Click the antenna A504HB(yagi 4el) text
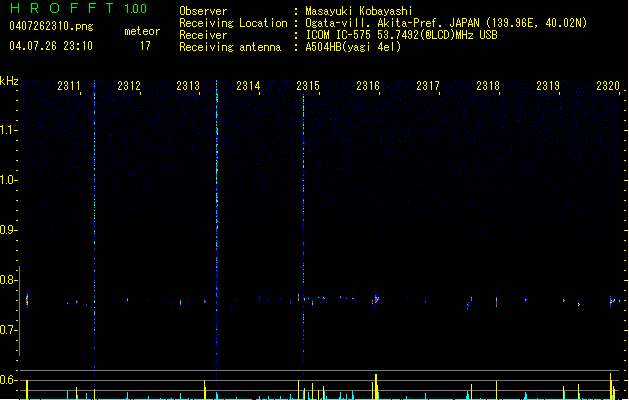This screenshot has width=629, height=400. 353,47
